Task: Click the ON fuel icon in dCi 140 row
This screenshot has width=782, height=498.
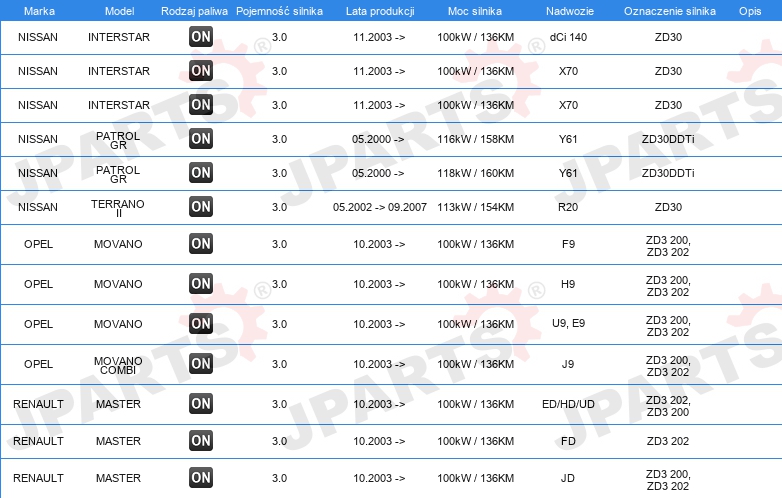Action: coord(201,36)
